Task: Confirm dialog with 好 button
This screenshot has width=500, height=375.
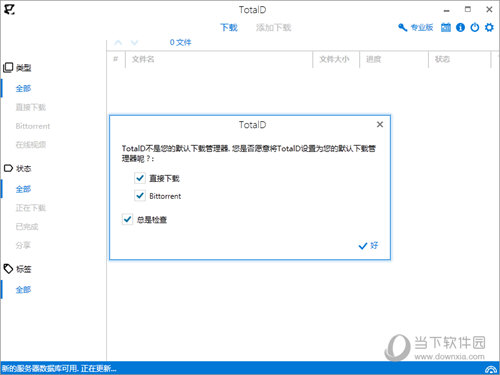Action: [368, 246]
